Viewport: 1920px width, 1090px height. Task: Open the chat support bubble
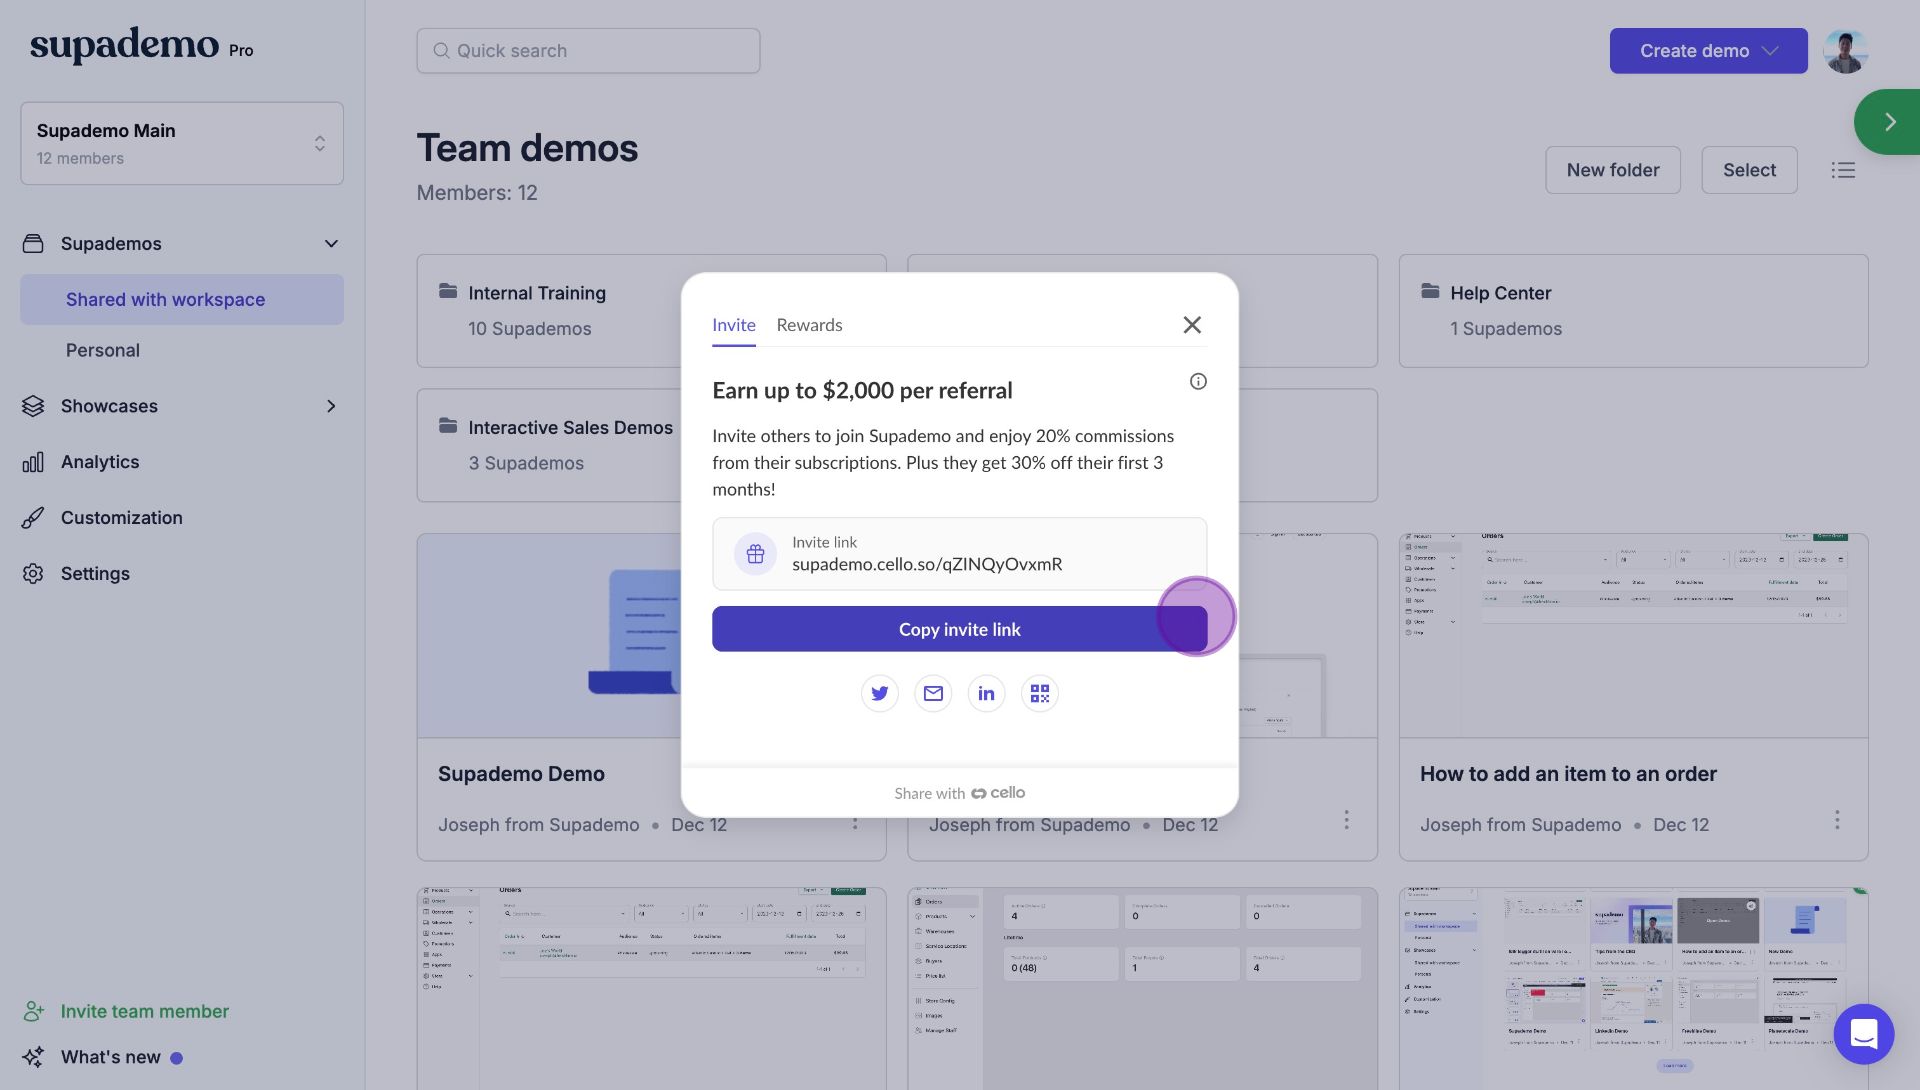(1864, 1033)
